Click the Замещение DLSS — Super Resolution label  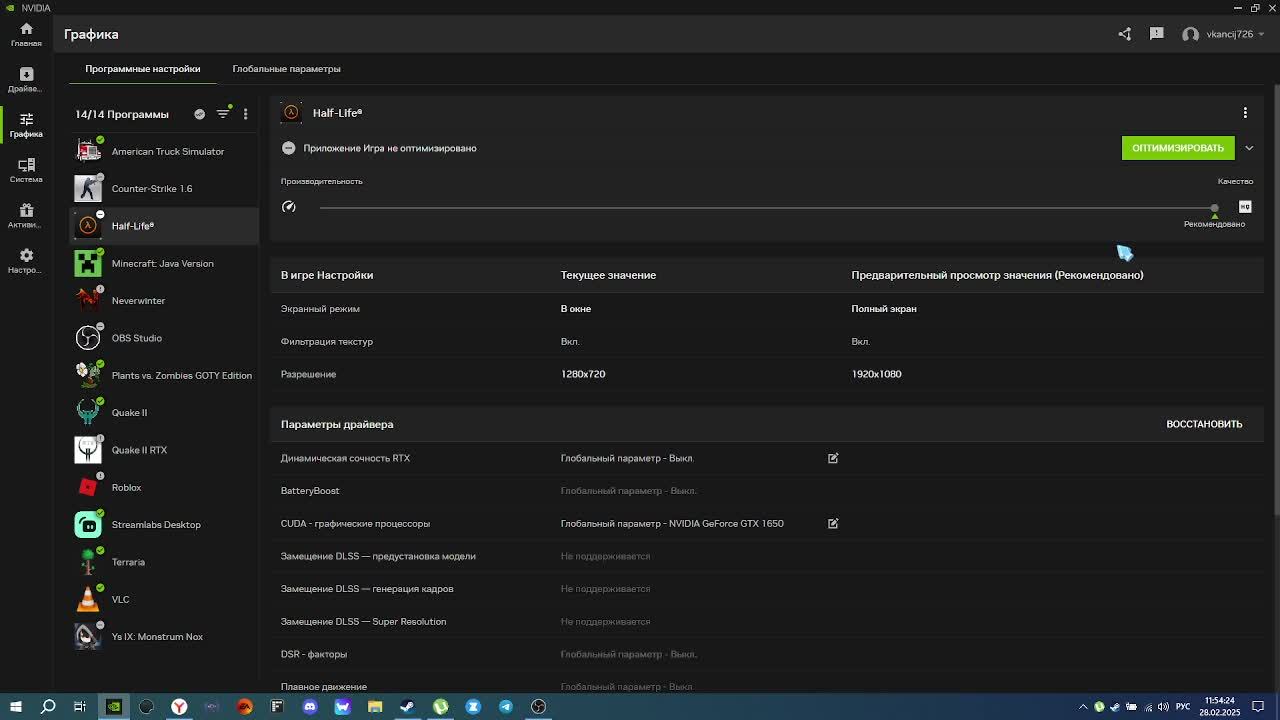pyautogui.click(x=363, y=622)
